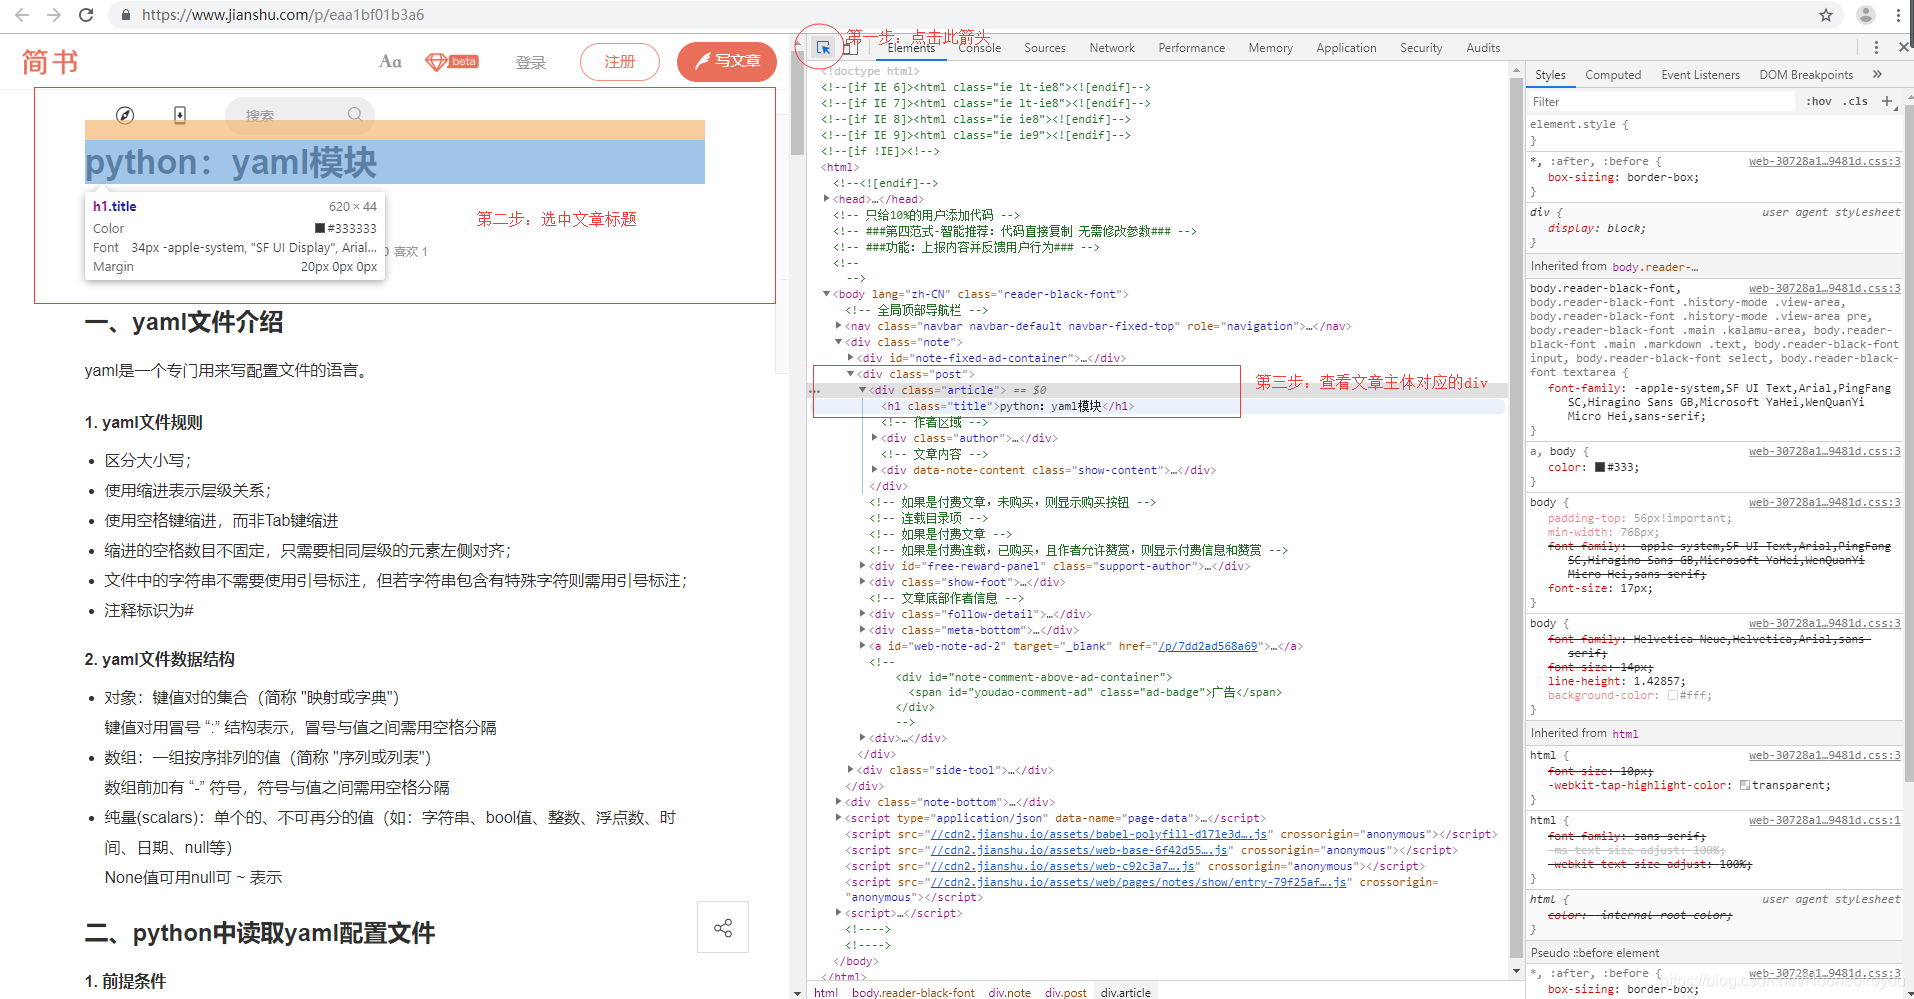Open the babel-polyfill script source link
This screenshot has width=1914, height=999.
tap(1099, 834)
